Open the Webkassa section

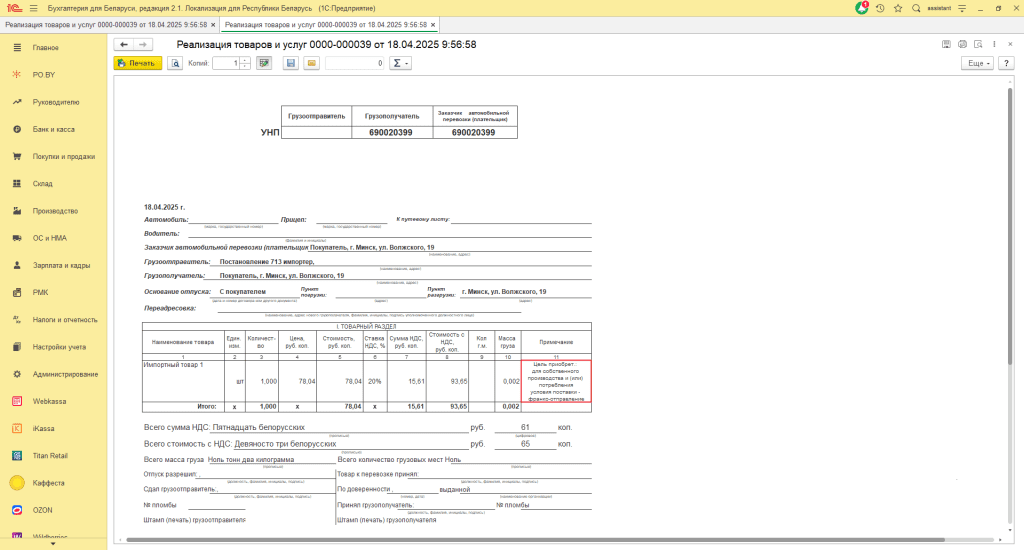pyautogui.click(x=49, y=402)
